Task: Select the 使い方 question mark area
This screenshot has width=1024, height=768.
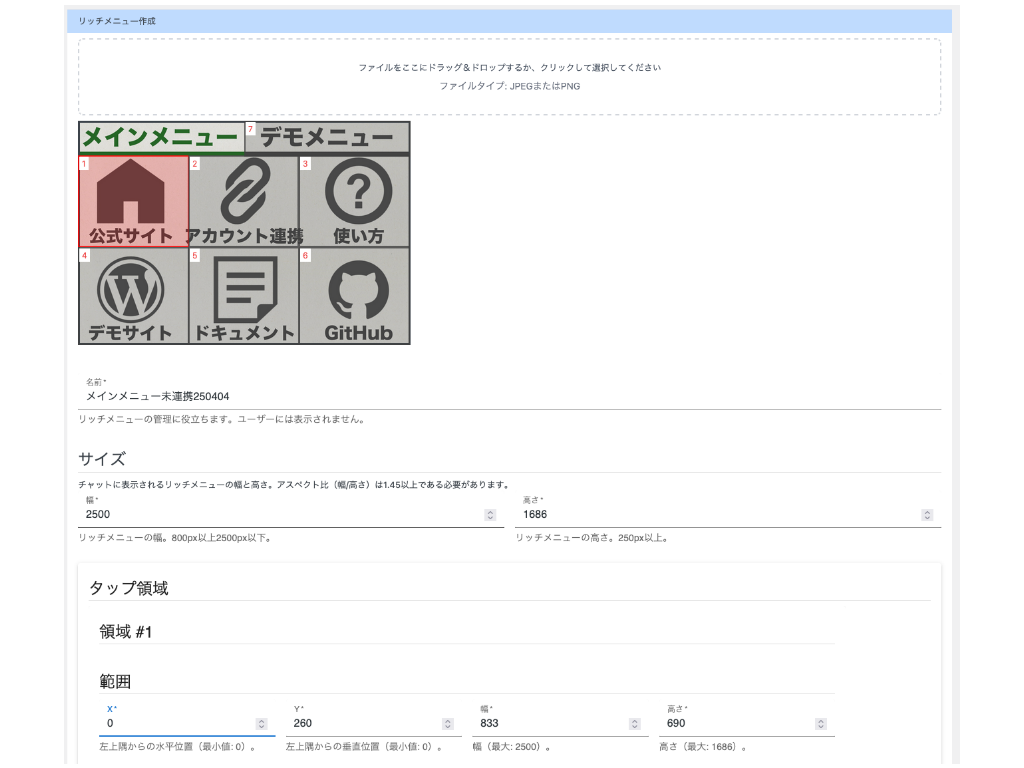Action: [355, 201]
